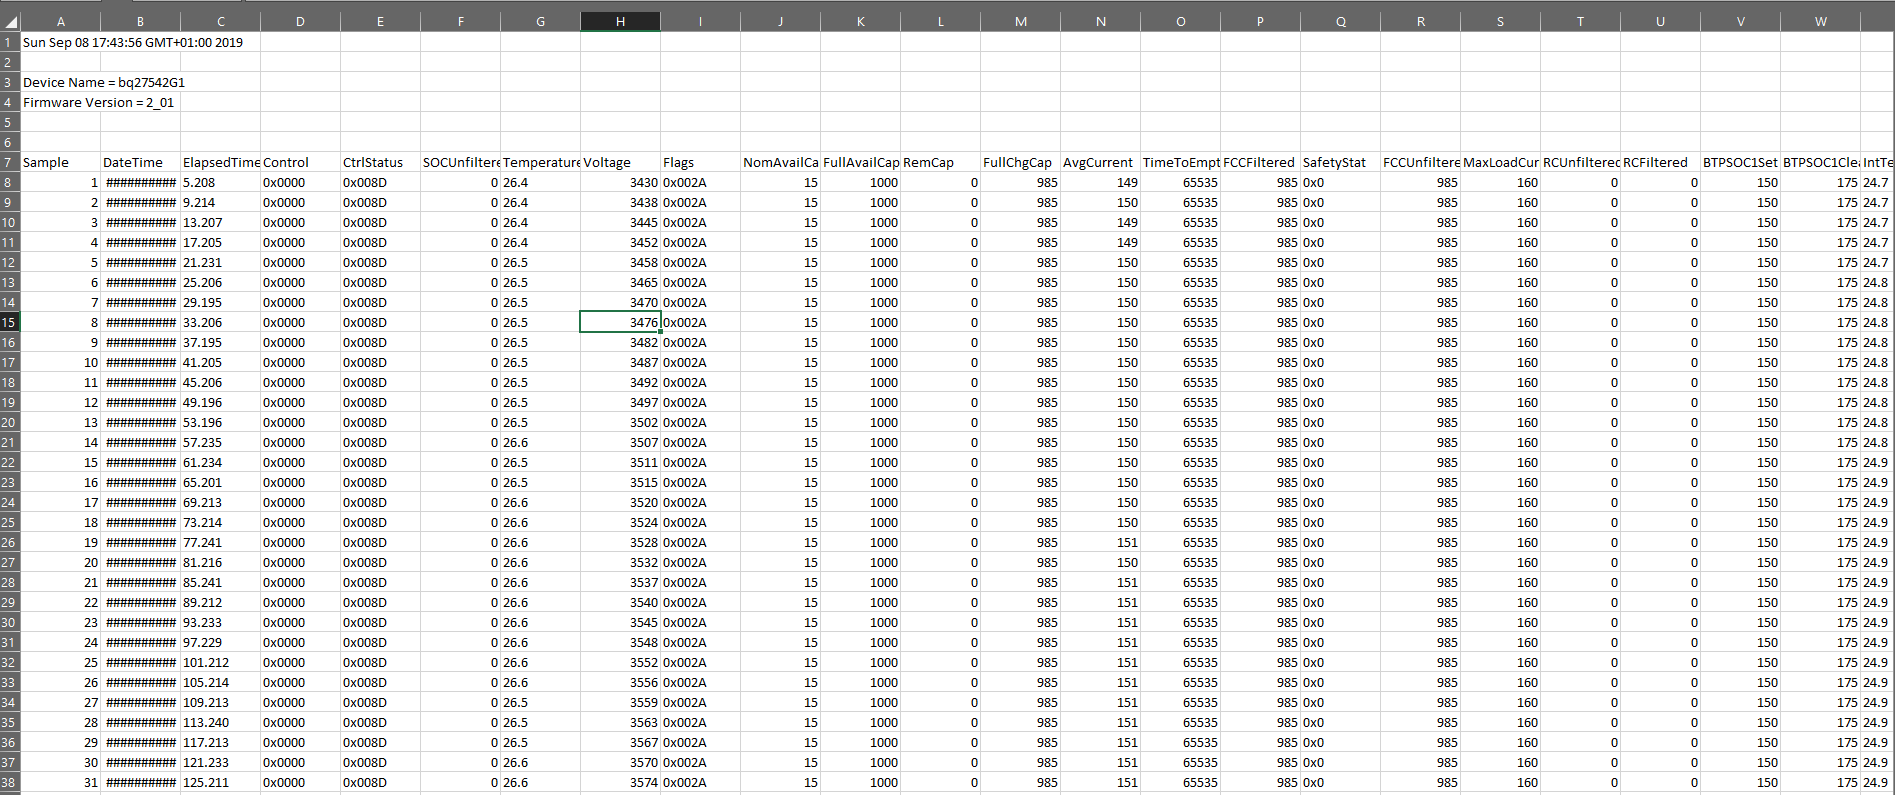The width and height of the screenshot is (1895, 795).
Task: Select the 'BTPSOC1Set' header cell
Action: pyautogui.click(x=1740, y=162)
